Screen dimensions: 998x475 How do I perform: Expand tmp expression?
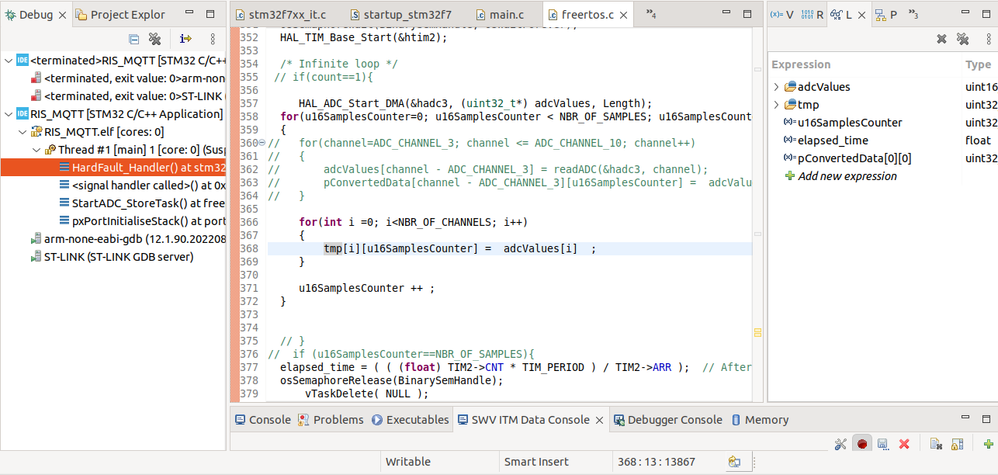click(777, 104)
